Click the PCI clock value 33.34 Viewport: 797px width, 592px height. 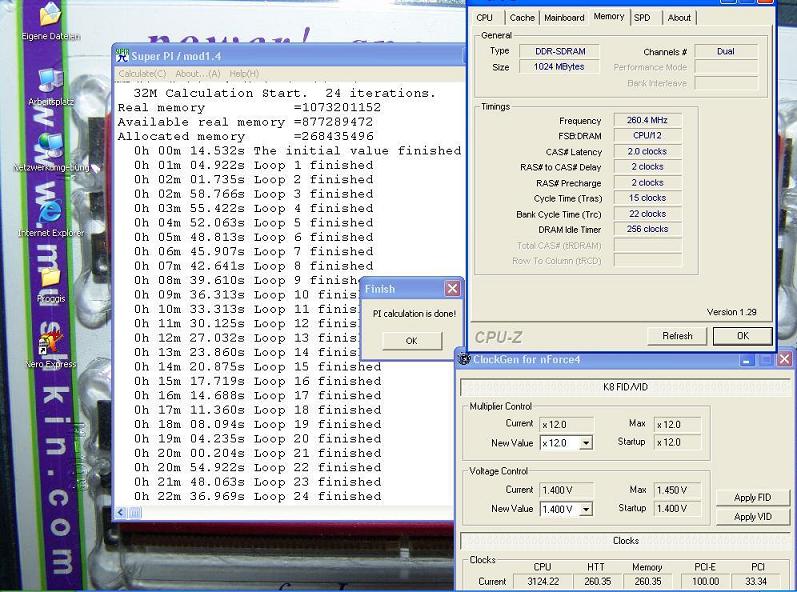tap(756, 581)
